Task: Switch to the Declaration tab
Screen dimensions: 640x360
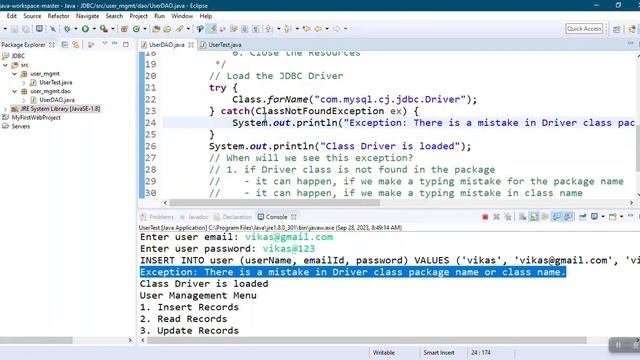Action: point(233,217)
